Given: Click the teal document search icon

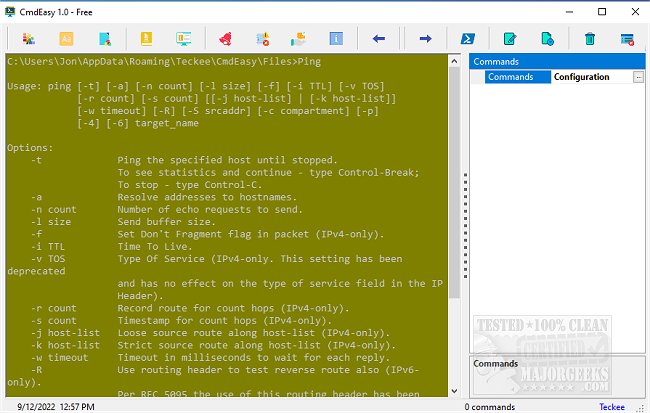Looking at the screenshot, I should pyautogui.click(x=548, y=39).
